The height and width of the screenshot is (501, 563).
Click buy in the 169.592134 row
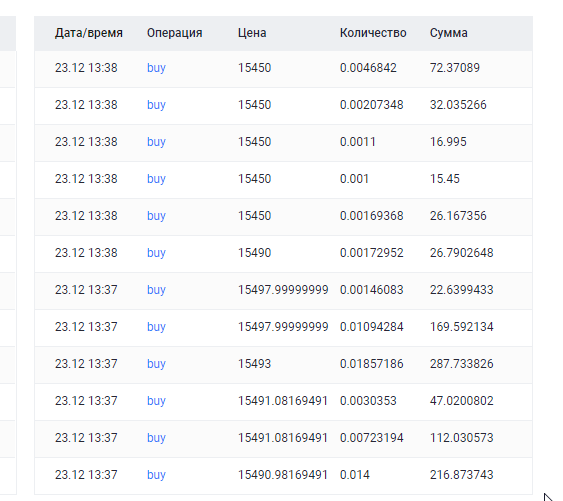coord(156,327)
